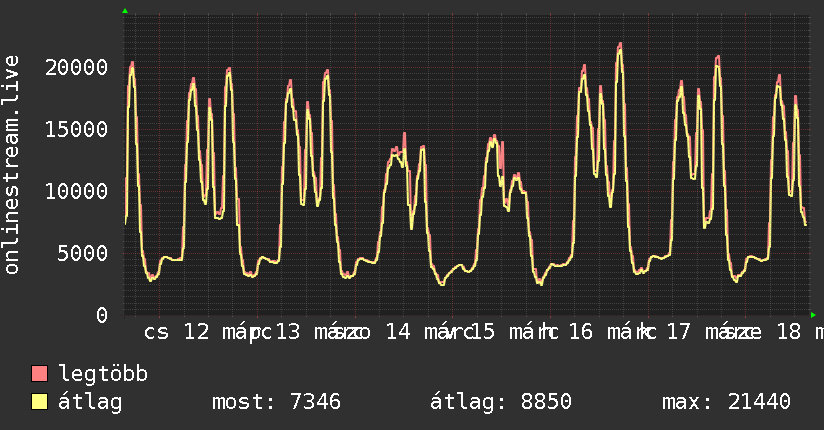Viewport: 824px width, 430px height.
Task: Click the 'most: 7346' value
Action: 276,402
